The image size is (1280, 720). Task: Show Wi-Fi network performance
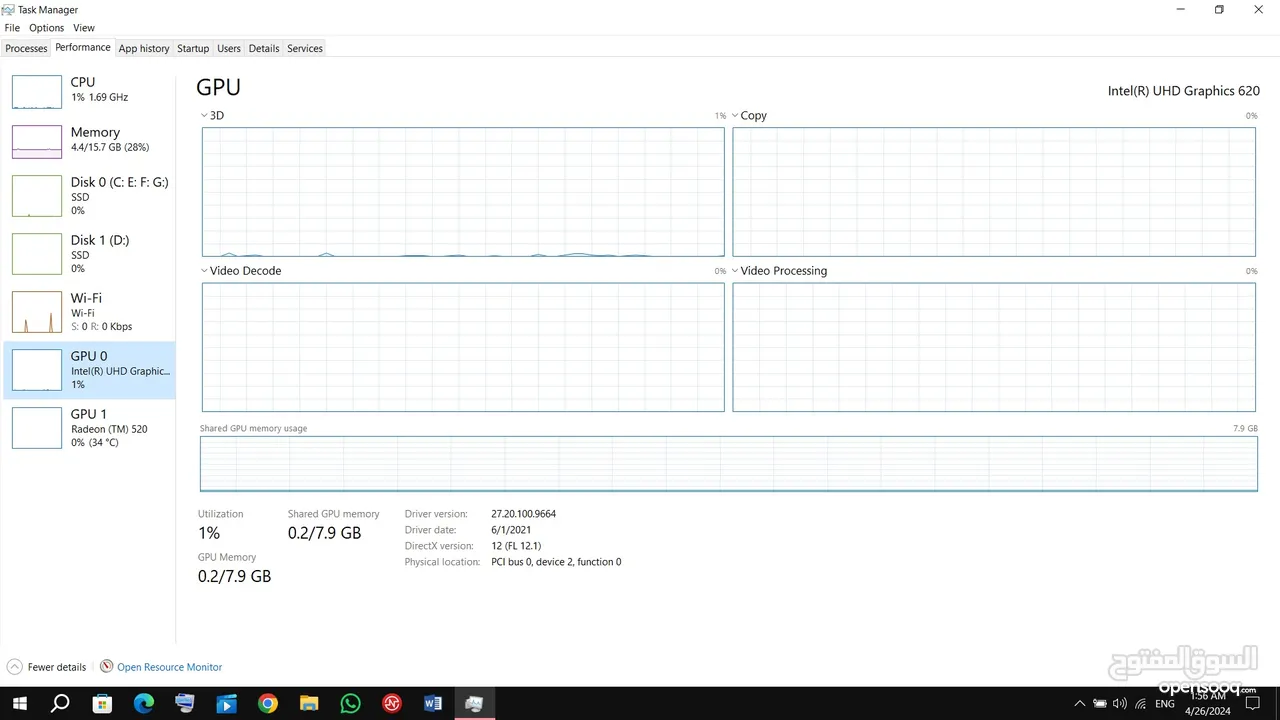(x=90, y=312)
